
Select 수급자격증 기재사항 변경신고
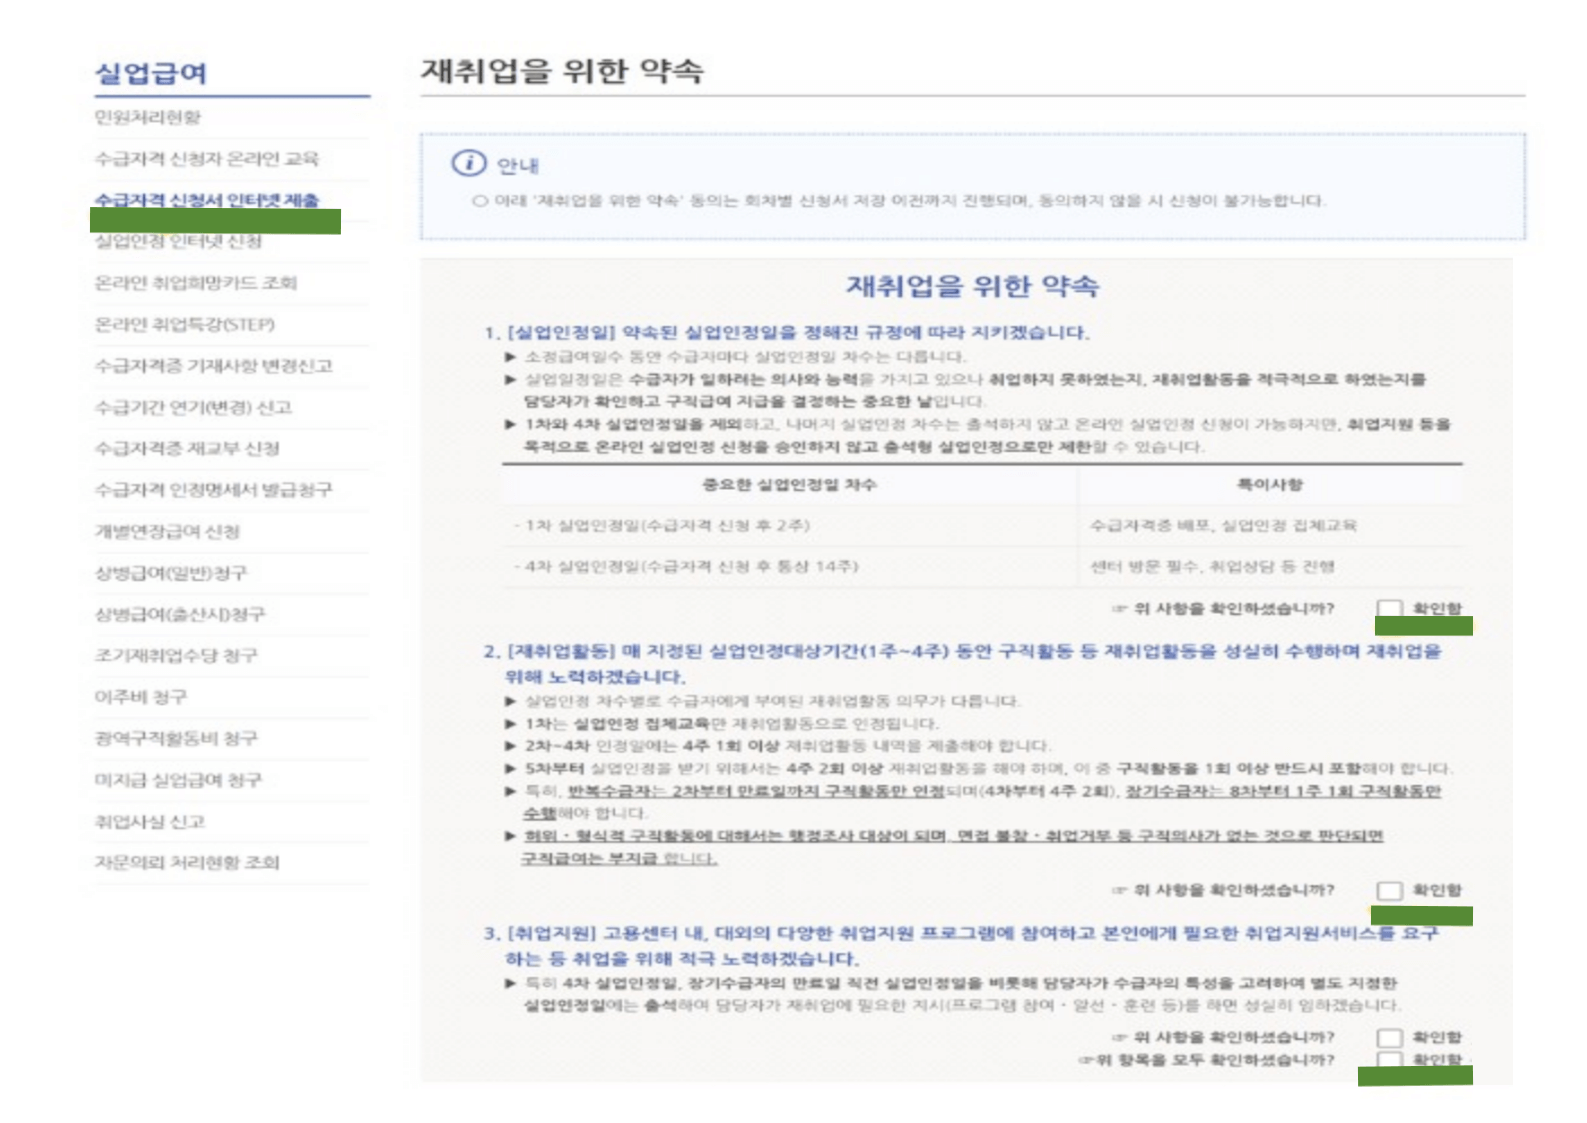pos(213,366)
